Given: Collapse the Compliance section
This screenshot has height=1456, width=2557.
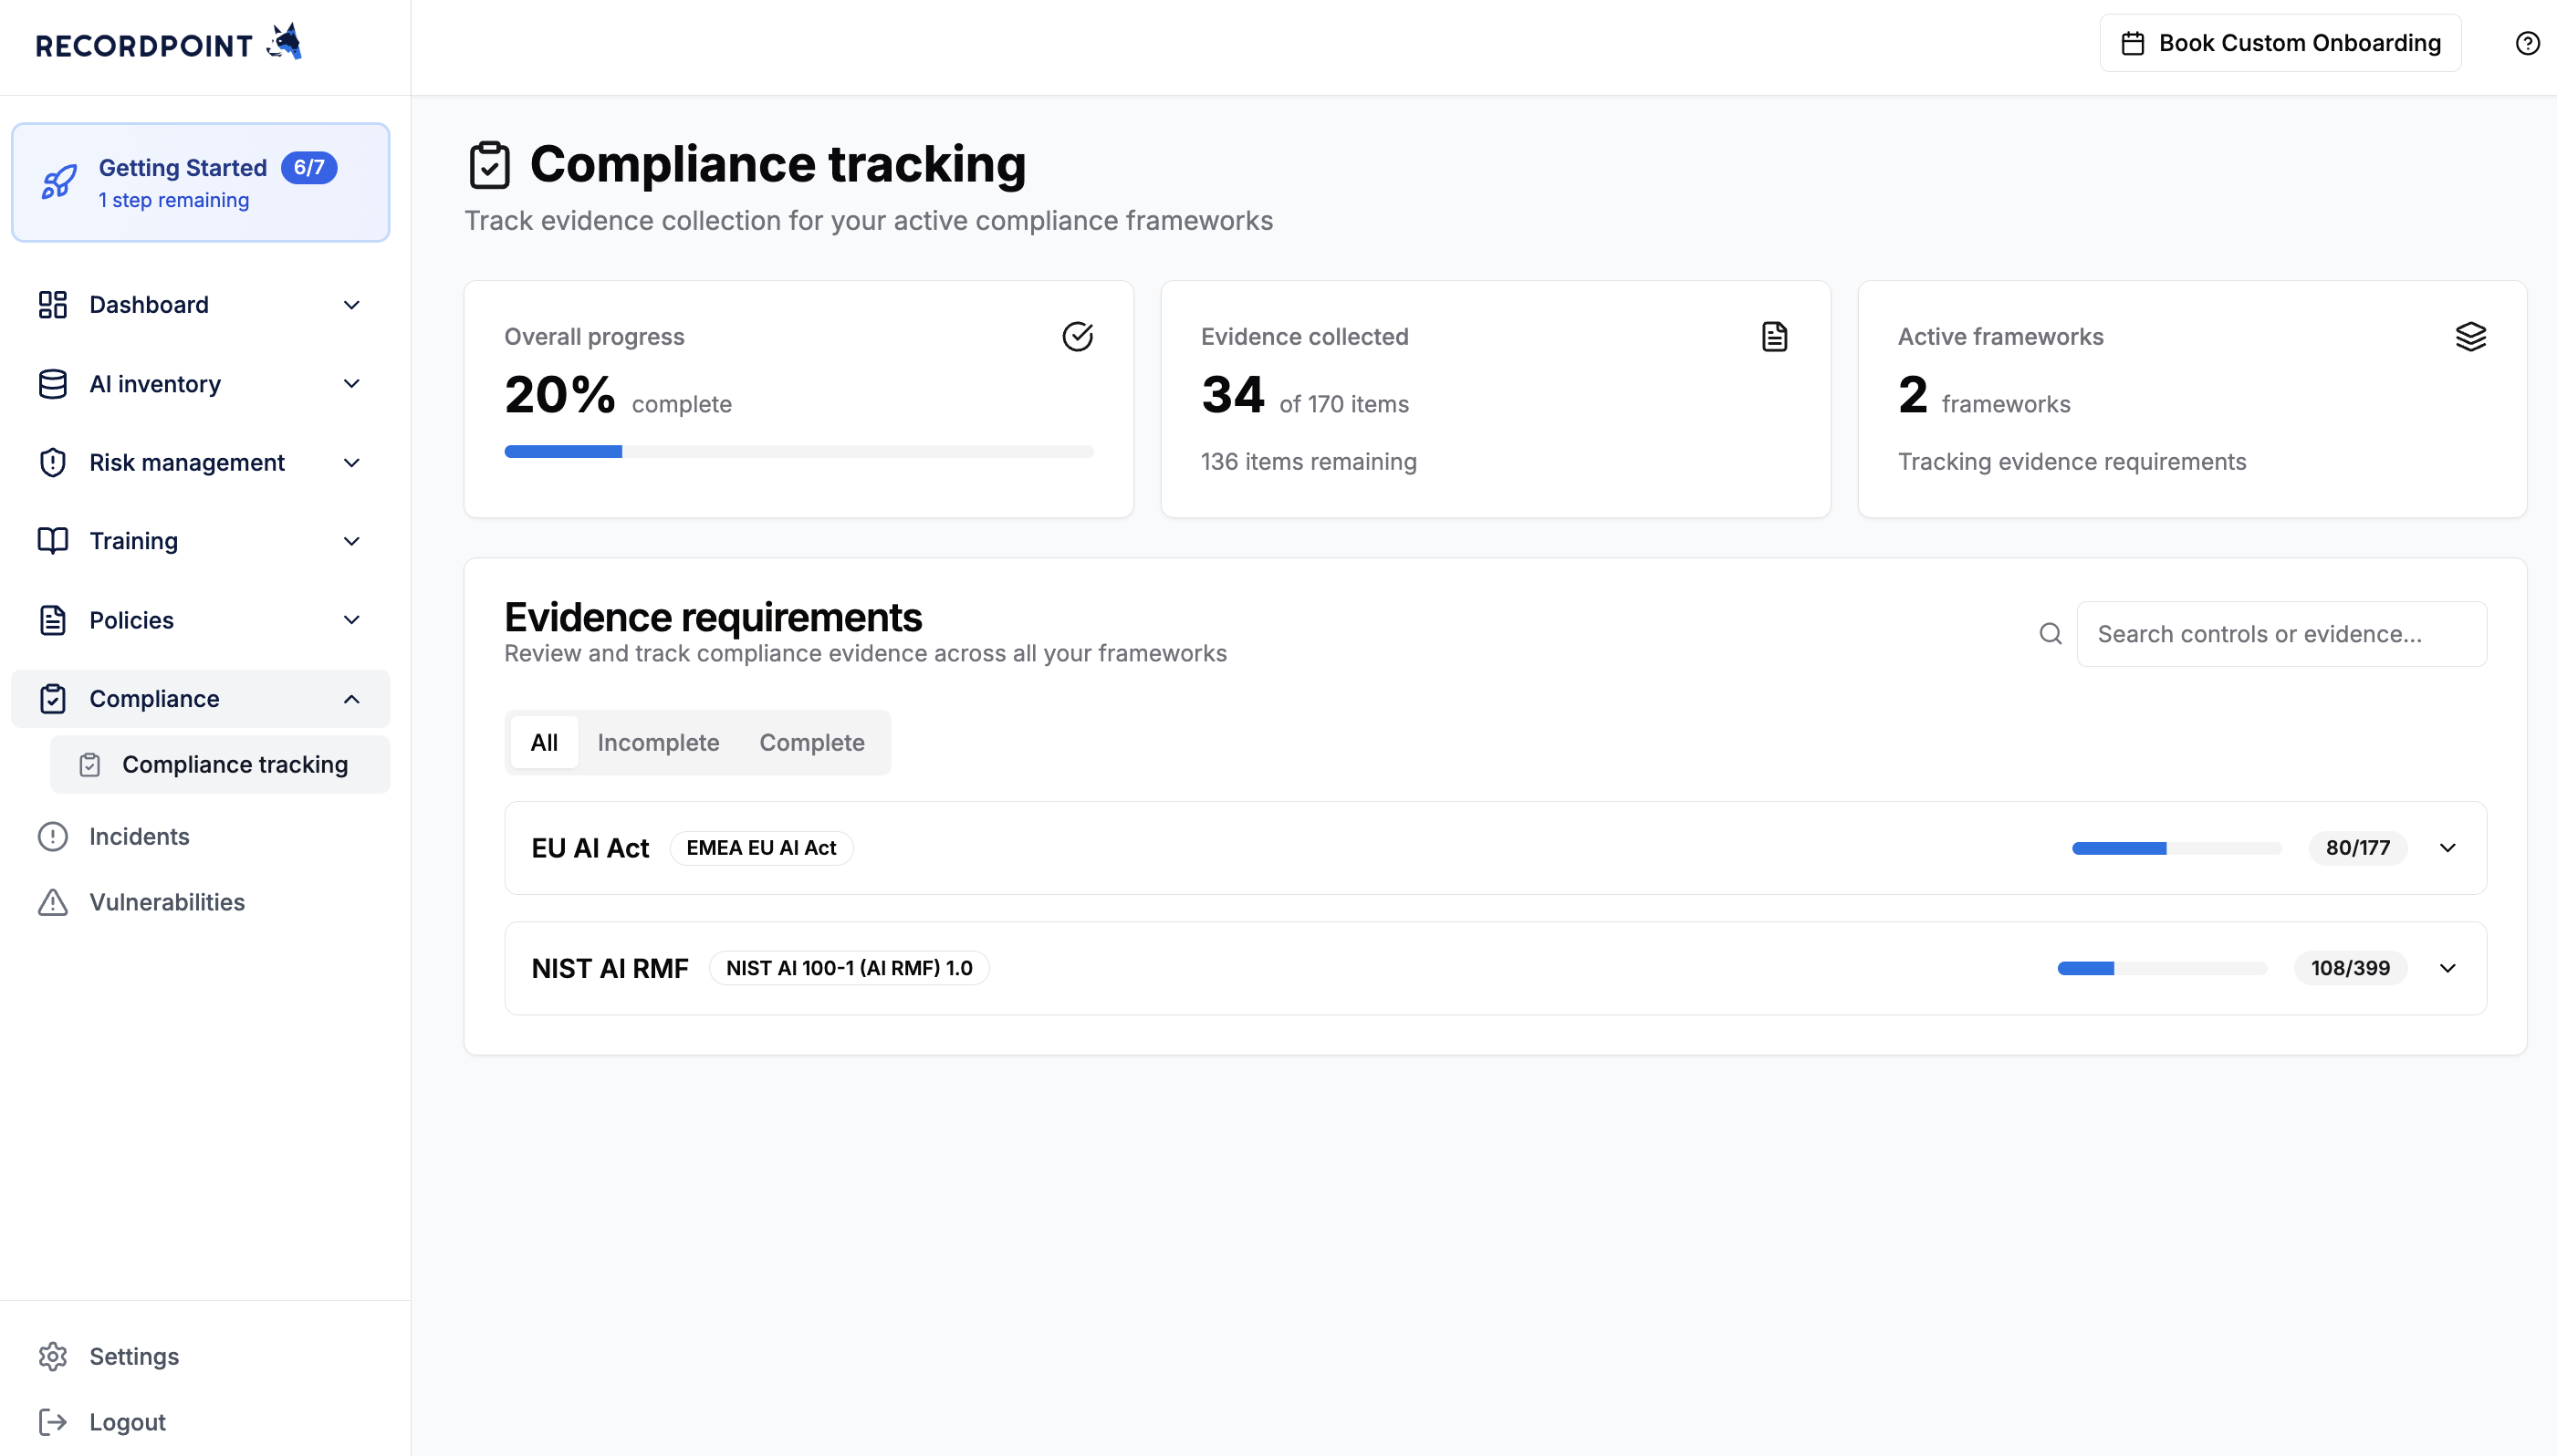Looking at the screenshot, I should pyautogui.click(x=351, y=698).
